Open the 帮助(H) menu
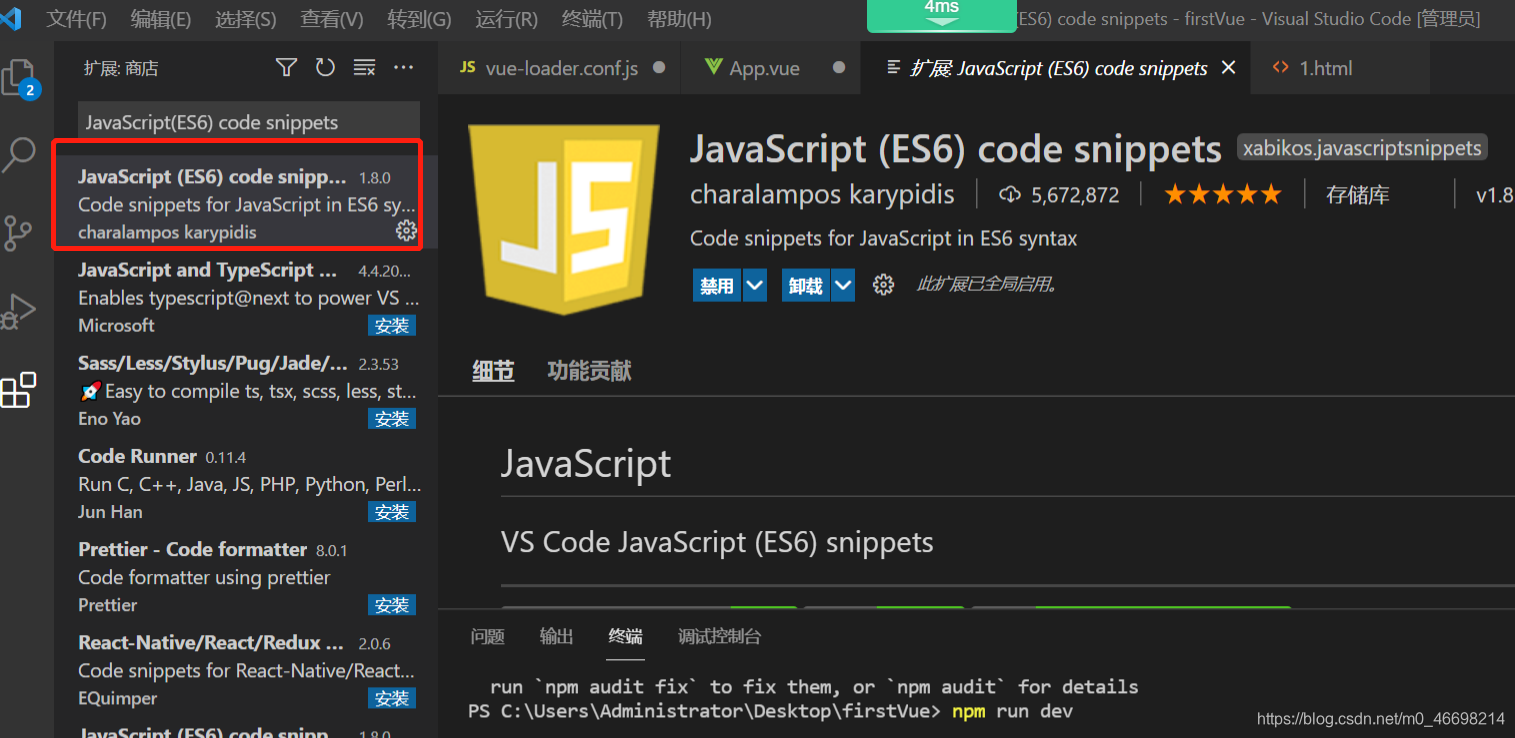Viewport: 1515px width, 738px height. pyautogui.click(x=679, y=19)
